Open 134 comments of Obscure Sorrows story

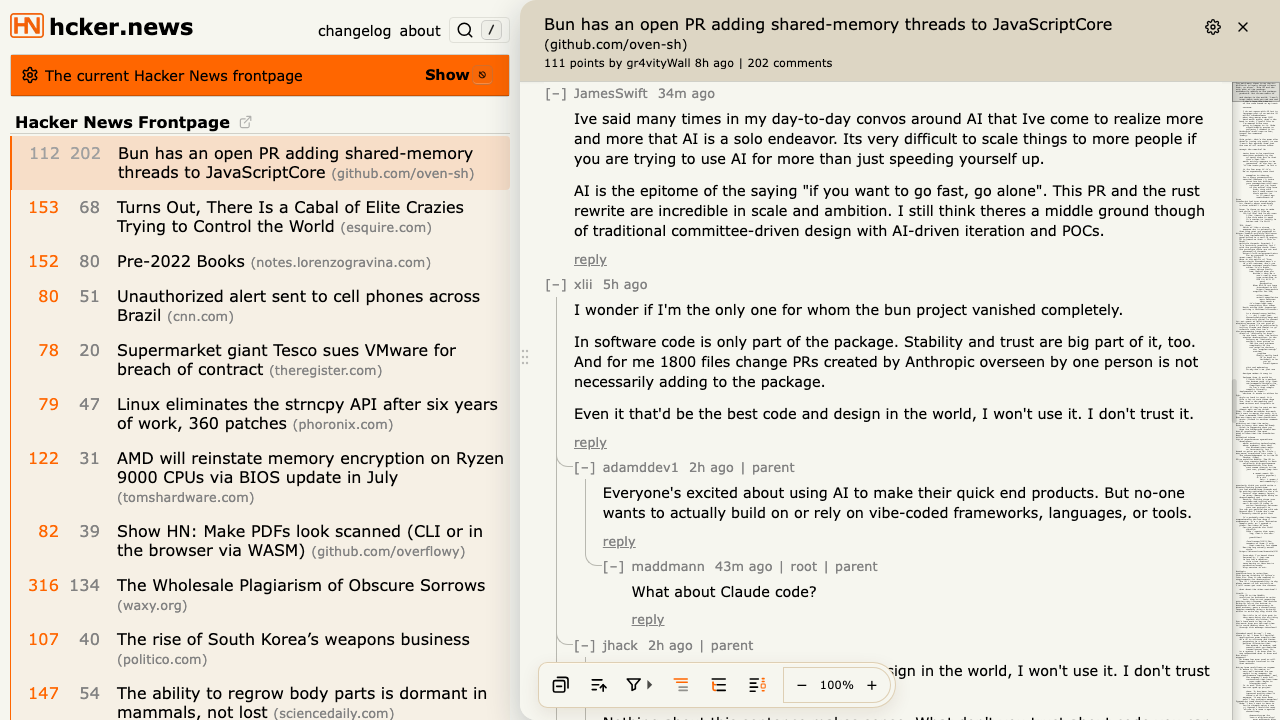(x=85, y=586)
